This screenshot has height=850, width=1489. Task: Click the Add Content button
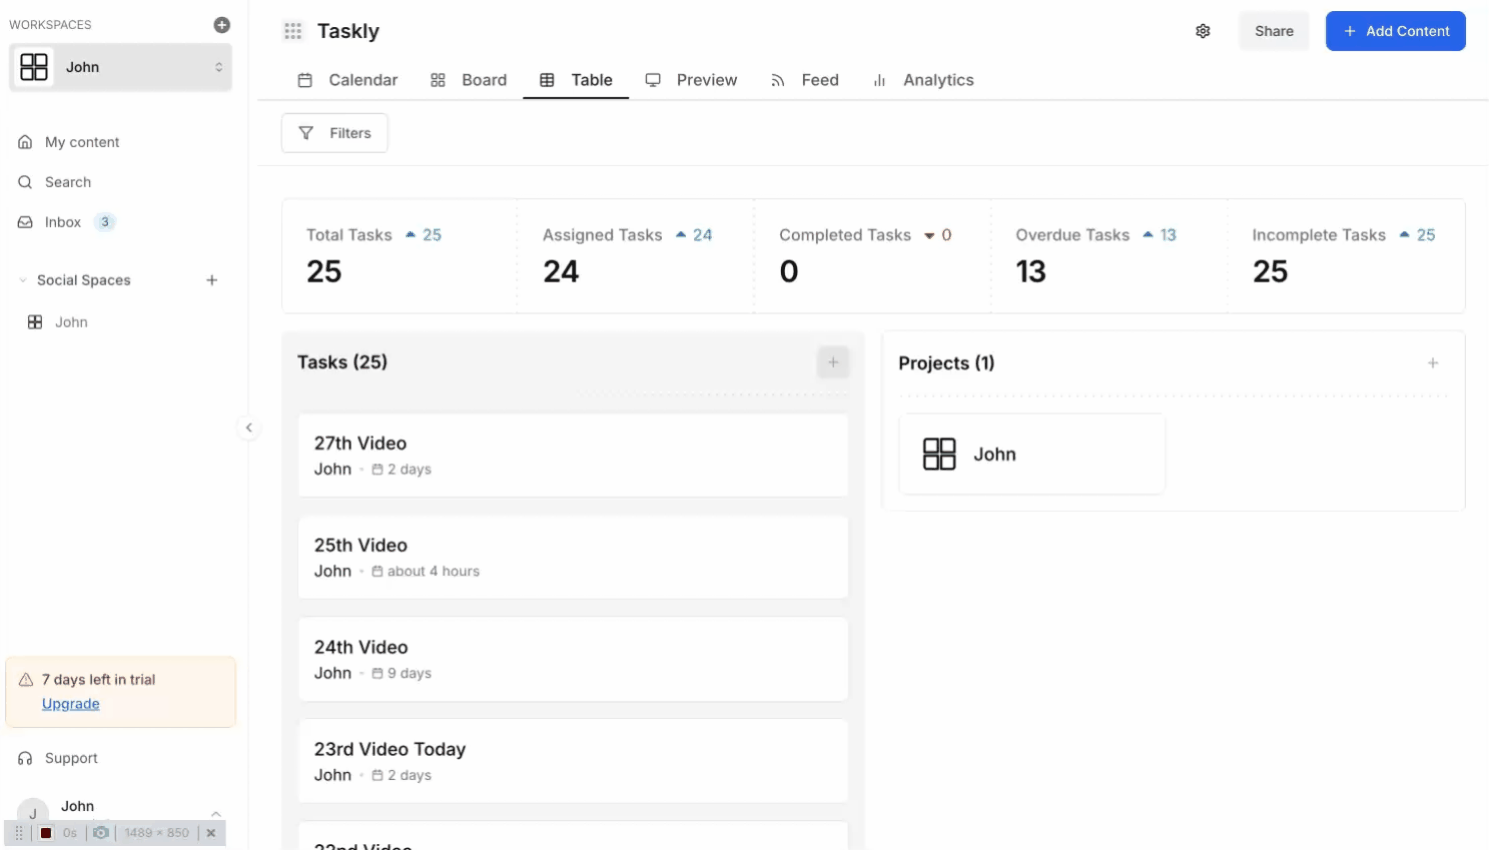pyautogui.click(x=1395, y=31)
